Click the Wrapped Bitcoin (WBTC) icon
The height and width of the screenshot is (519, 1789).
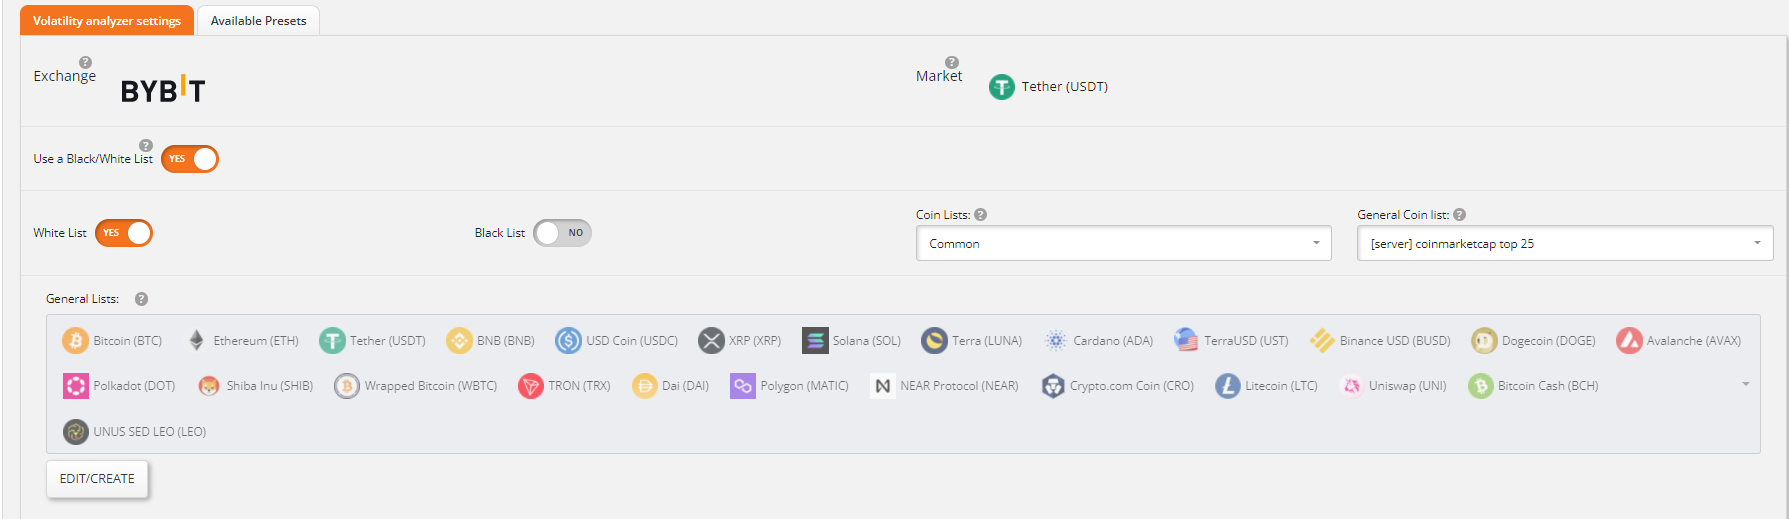[x=347, y=386]
